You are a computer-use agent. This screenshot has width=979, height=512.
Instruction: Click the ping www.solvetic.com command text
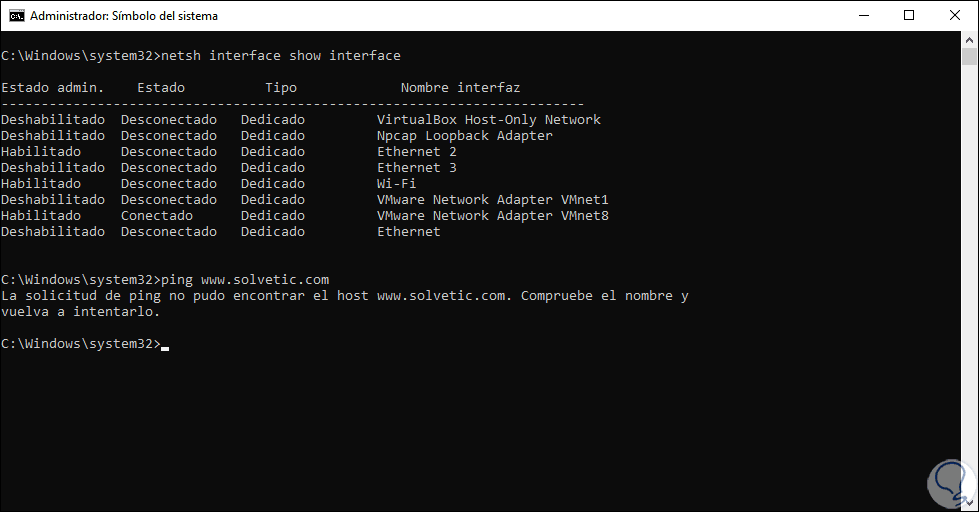[x=244, y=279]
